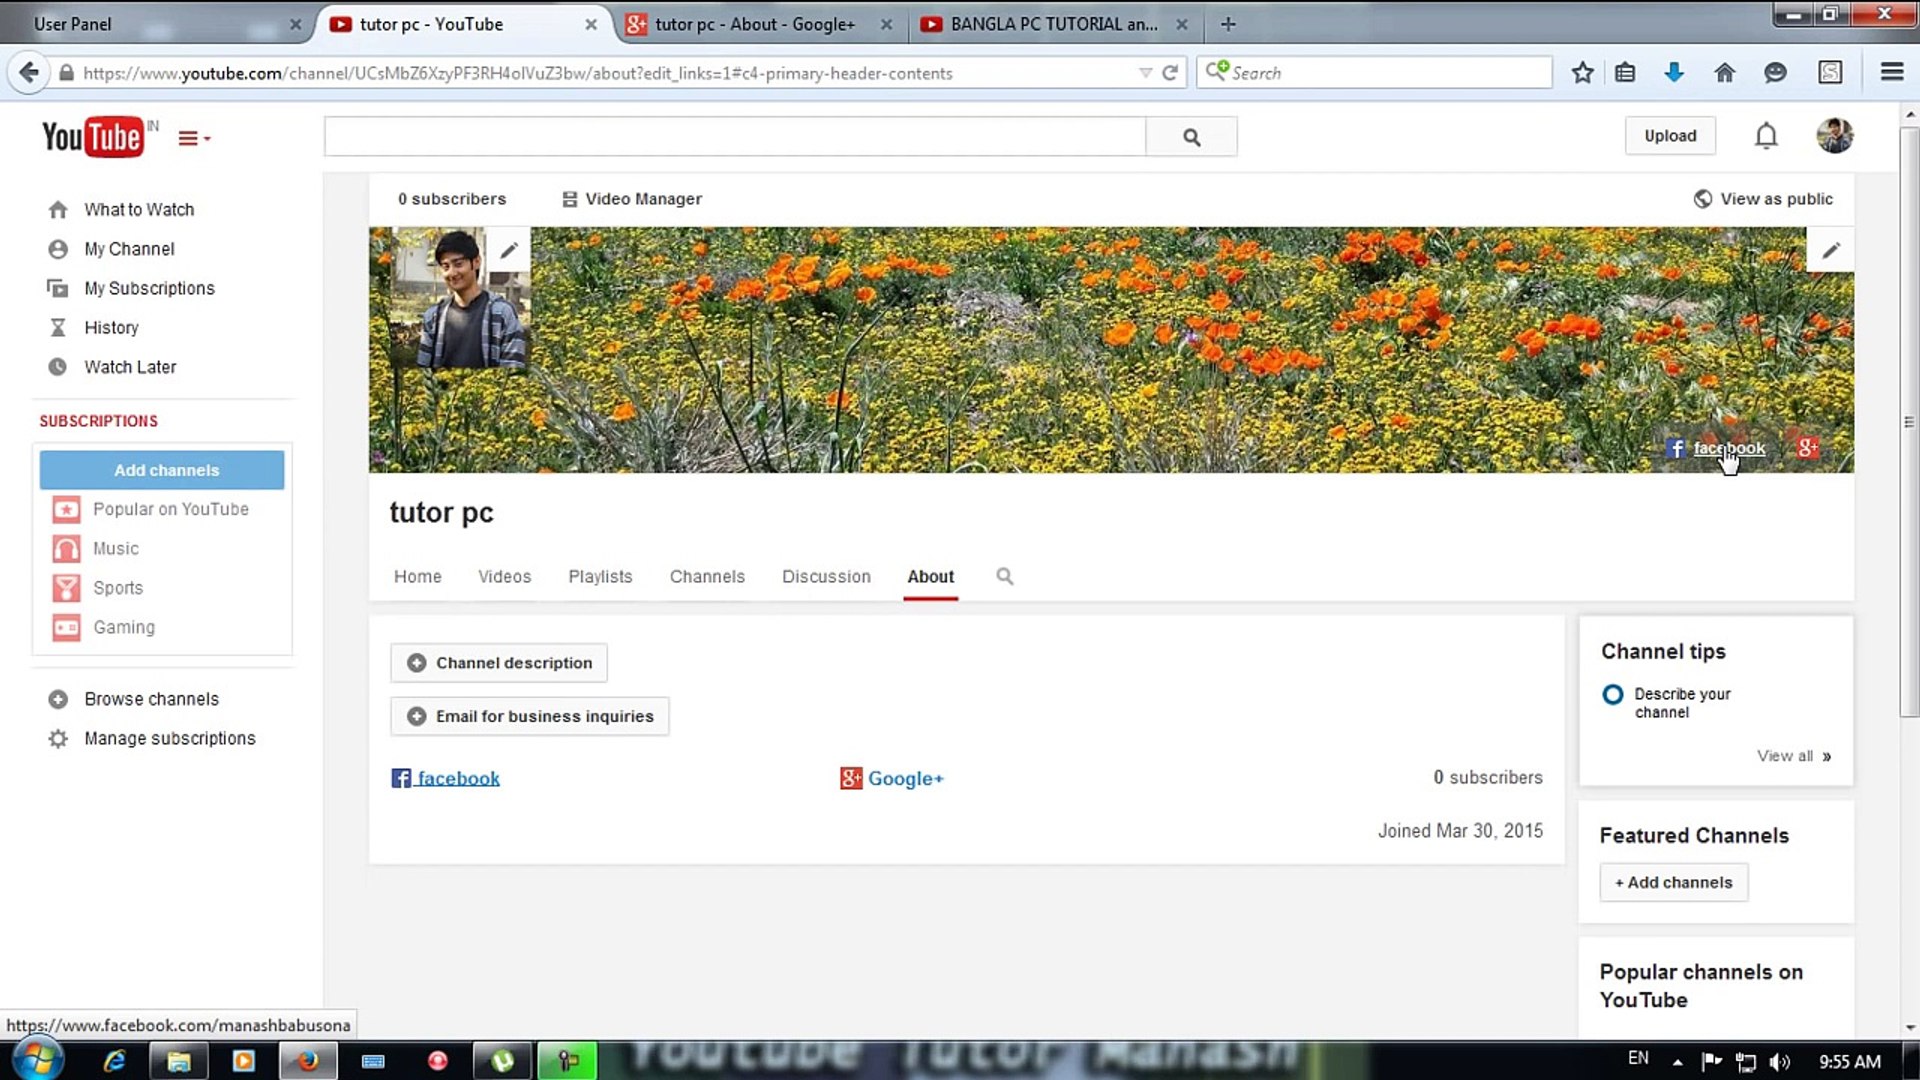Expand Email for business inquiries

click(x=529, y=716)
